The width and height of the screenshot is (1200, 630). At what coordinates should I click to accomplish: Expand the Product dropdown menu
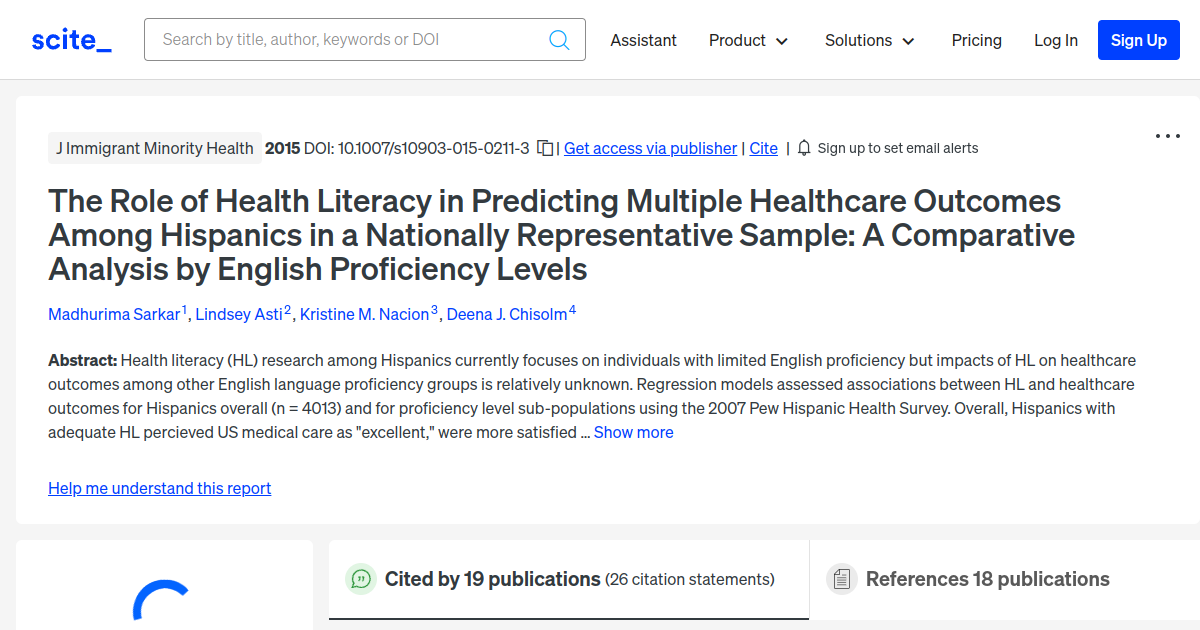[x=748, y=41]
